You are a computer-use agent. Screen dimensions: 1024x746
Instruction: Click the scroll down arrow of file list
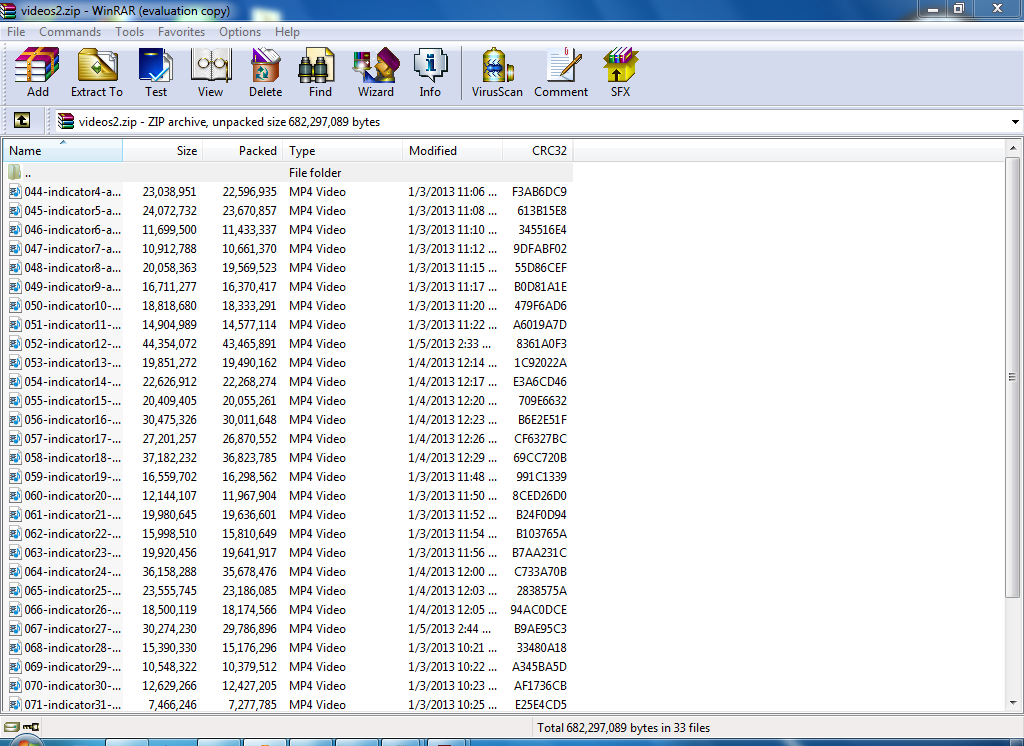pyautogui.click(x=1012, y=703)
